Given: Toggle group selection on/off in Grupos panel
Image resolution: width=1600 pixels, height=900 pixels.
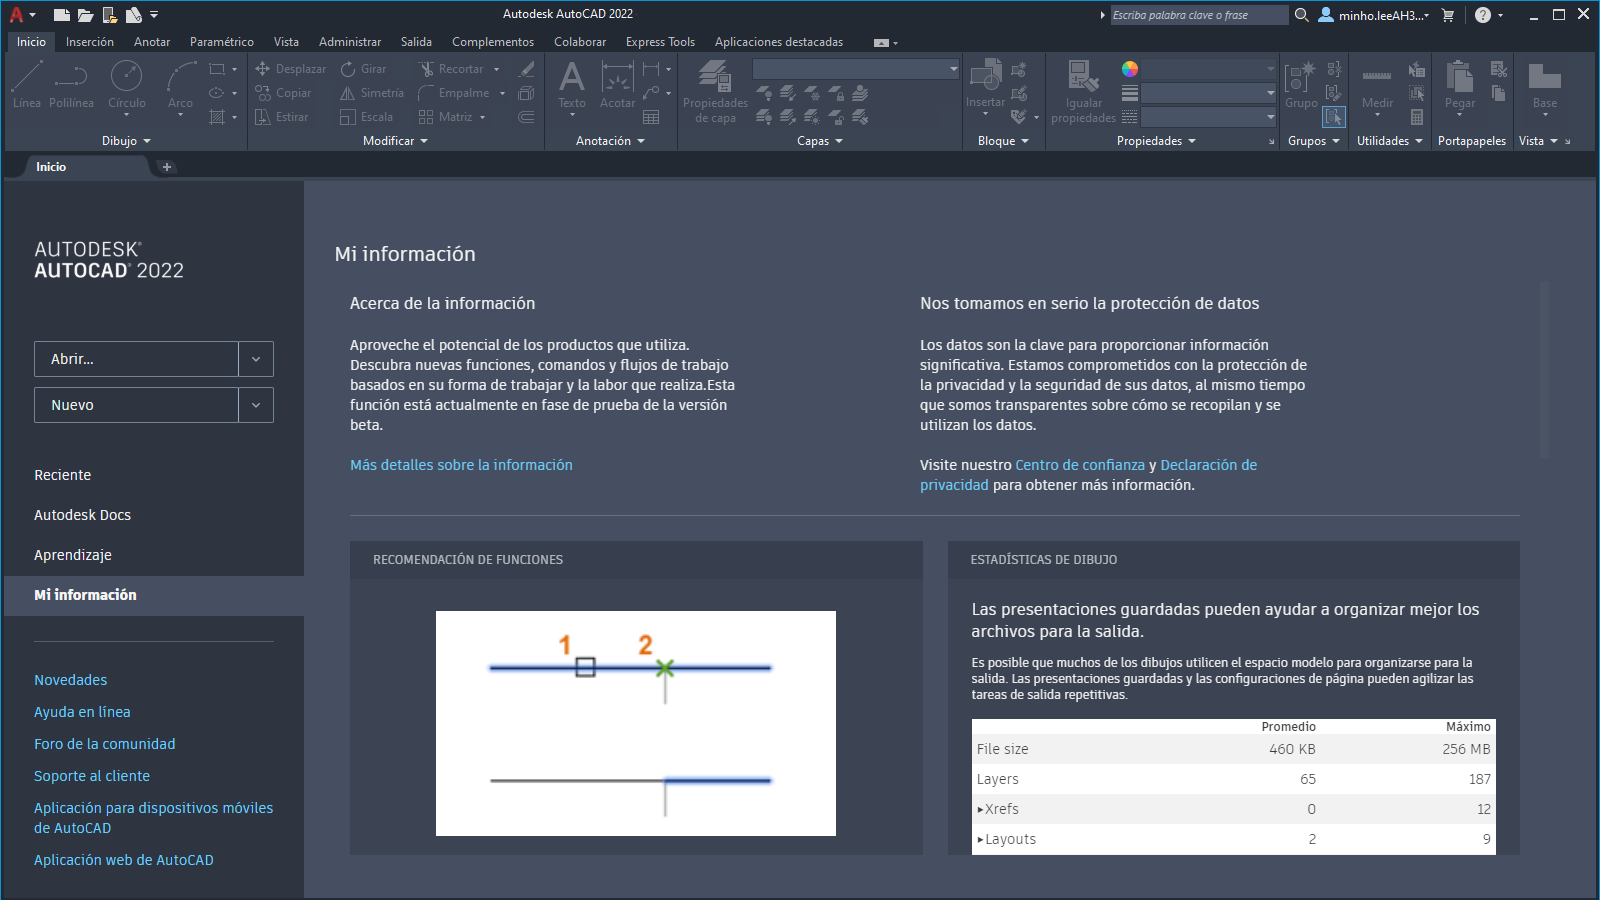Looking at the screenshot, I should (x=1334, y=117).
